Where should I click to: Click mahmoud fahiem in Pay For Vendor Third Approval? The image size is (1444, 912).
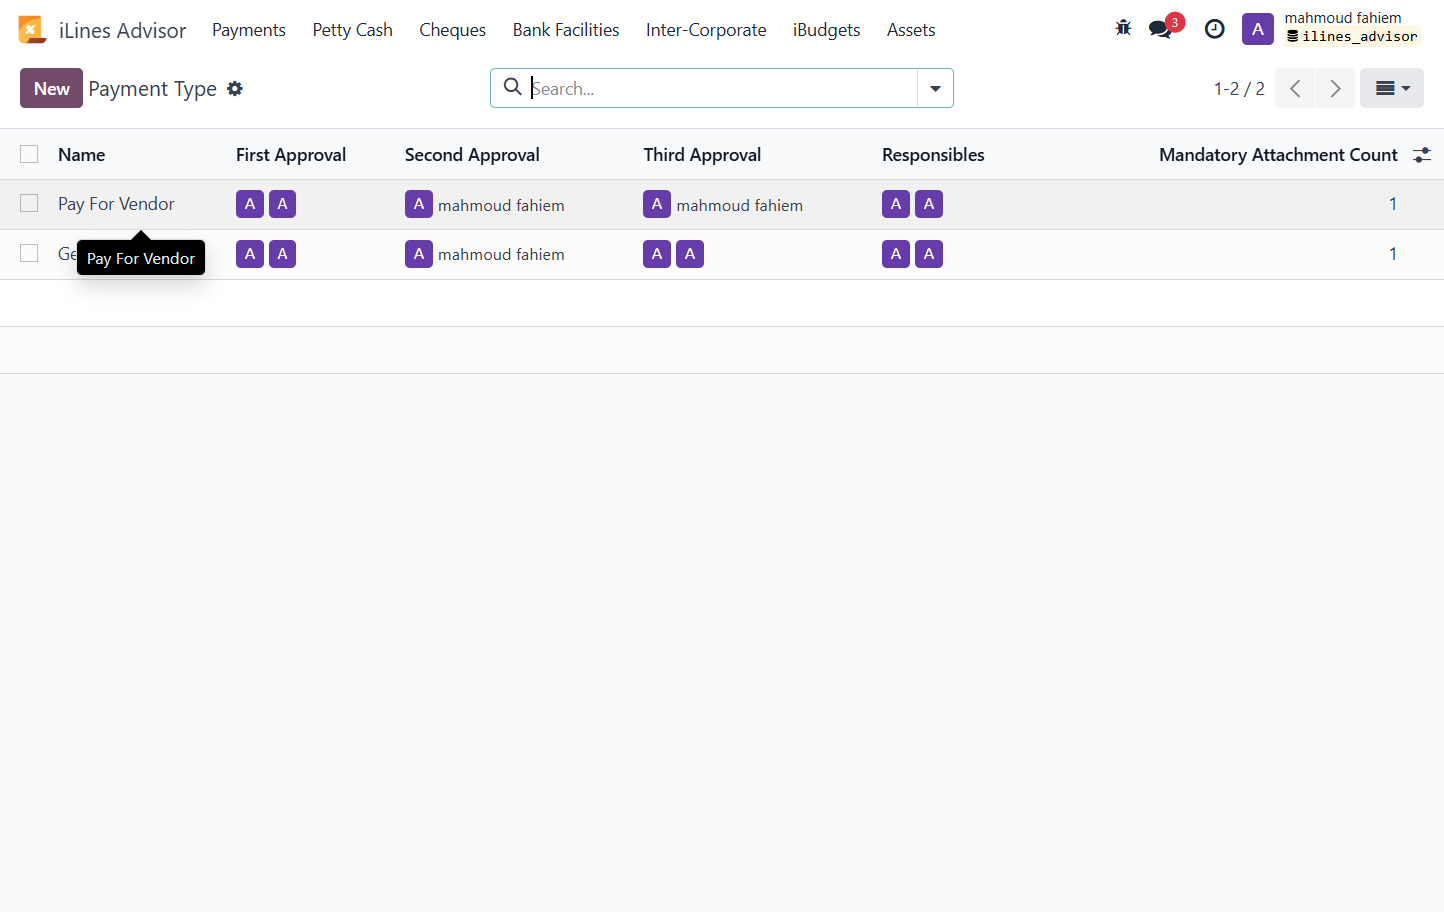(740, 205)
